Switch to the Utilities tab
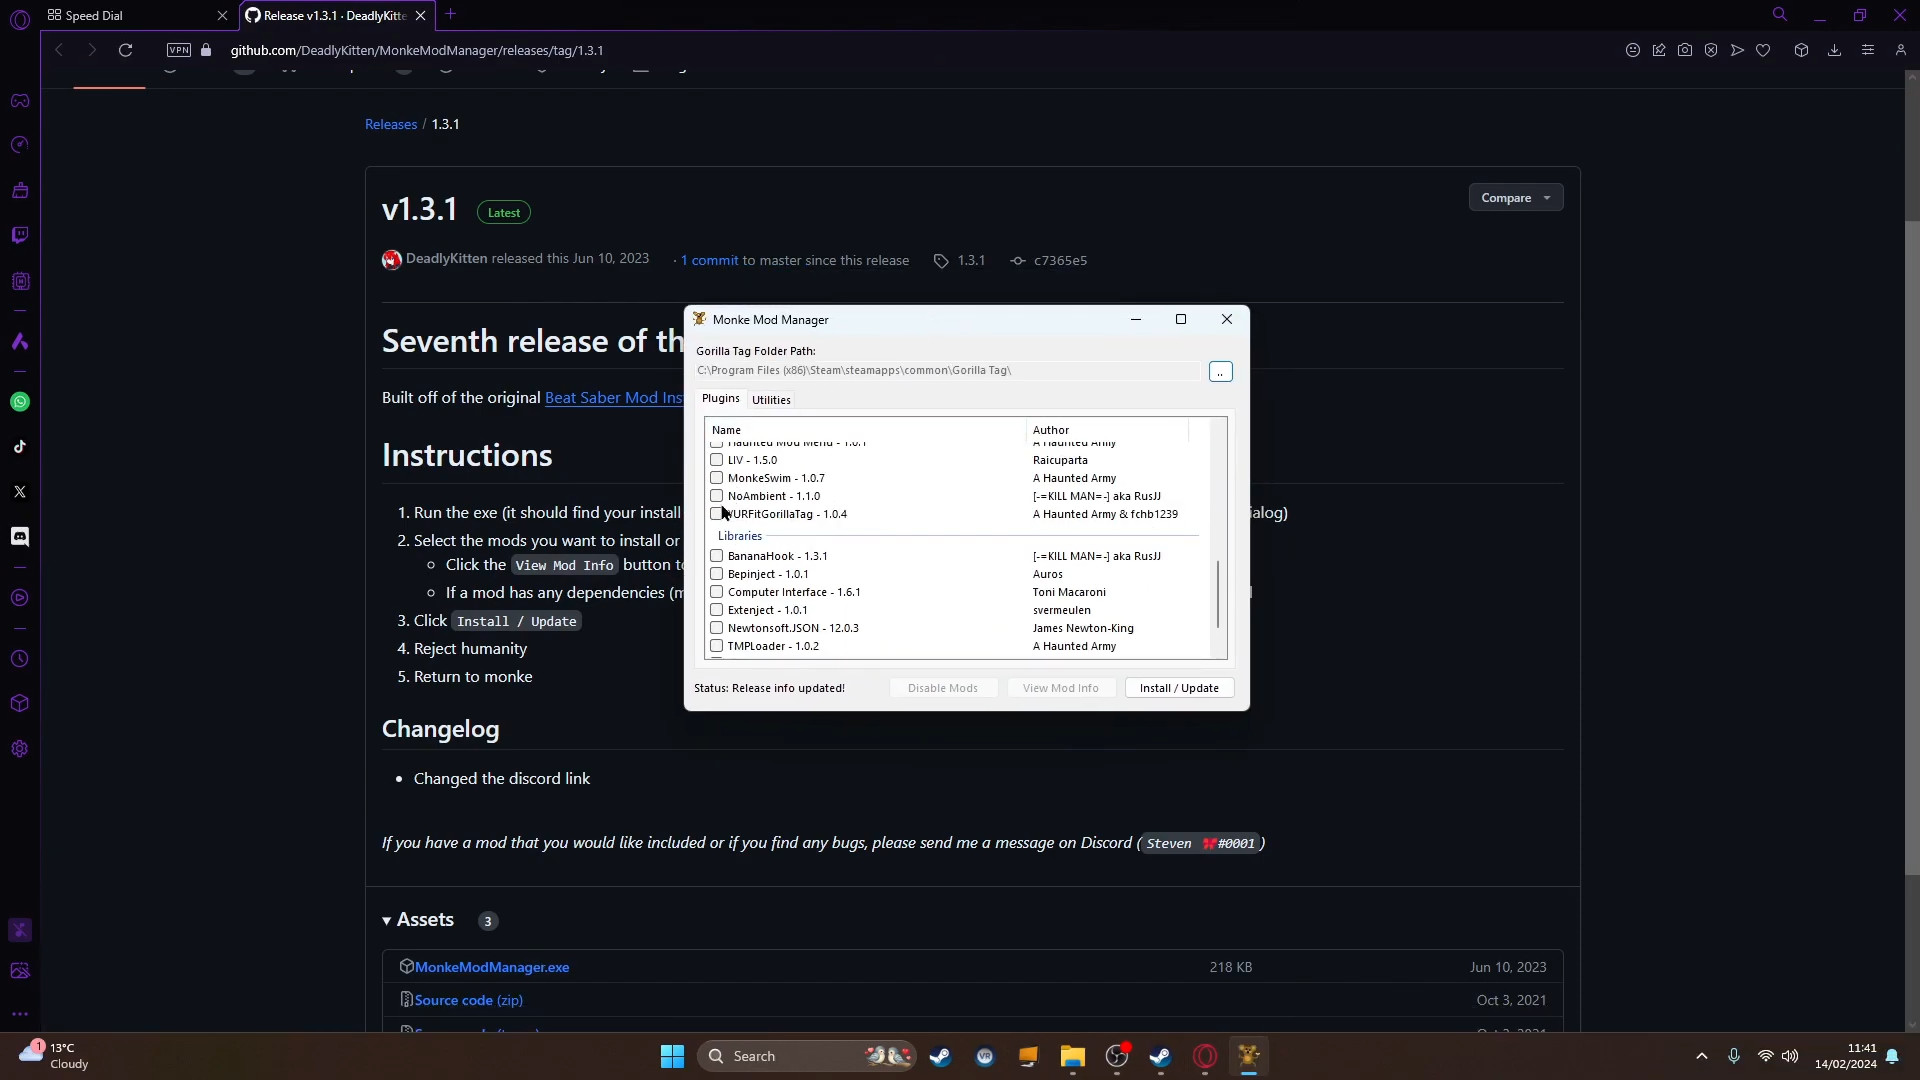 (x=771, y=400)
